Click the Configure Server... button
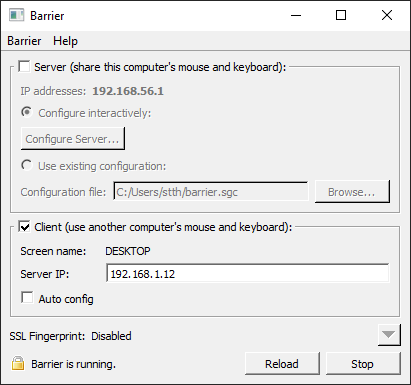Image resolution: width=411 pixels, height=385 pixels. (73, 139)
